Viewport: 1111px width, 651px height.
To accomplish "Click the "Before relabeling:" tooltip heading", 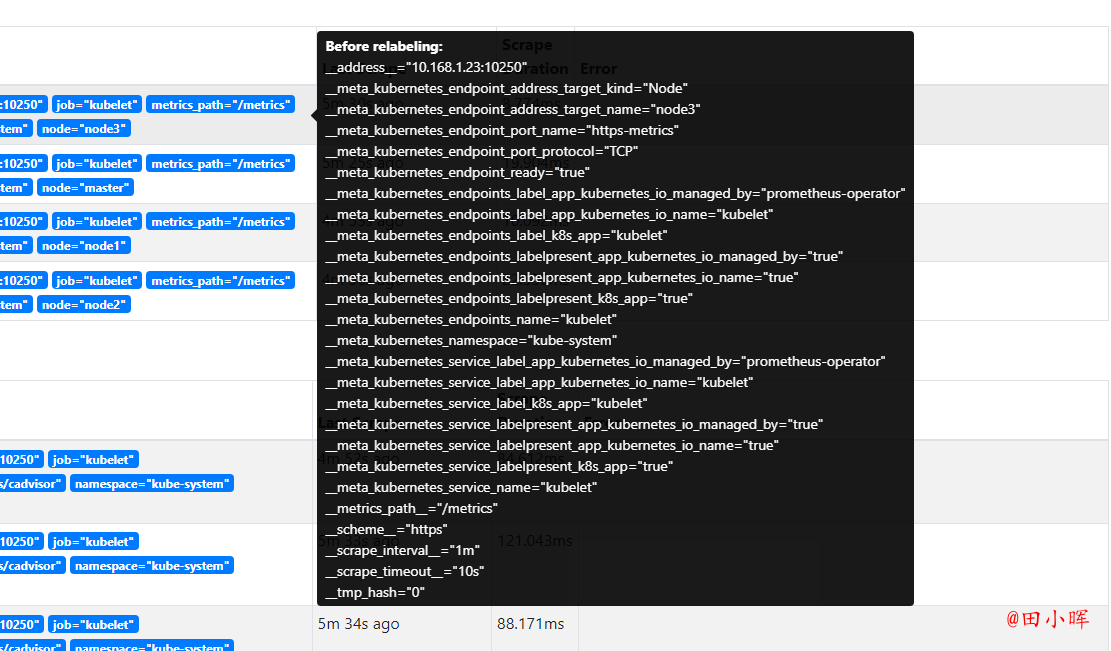I will (x=384, y=46).
